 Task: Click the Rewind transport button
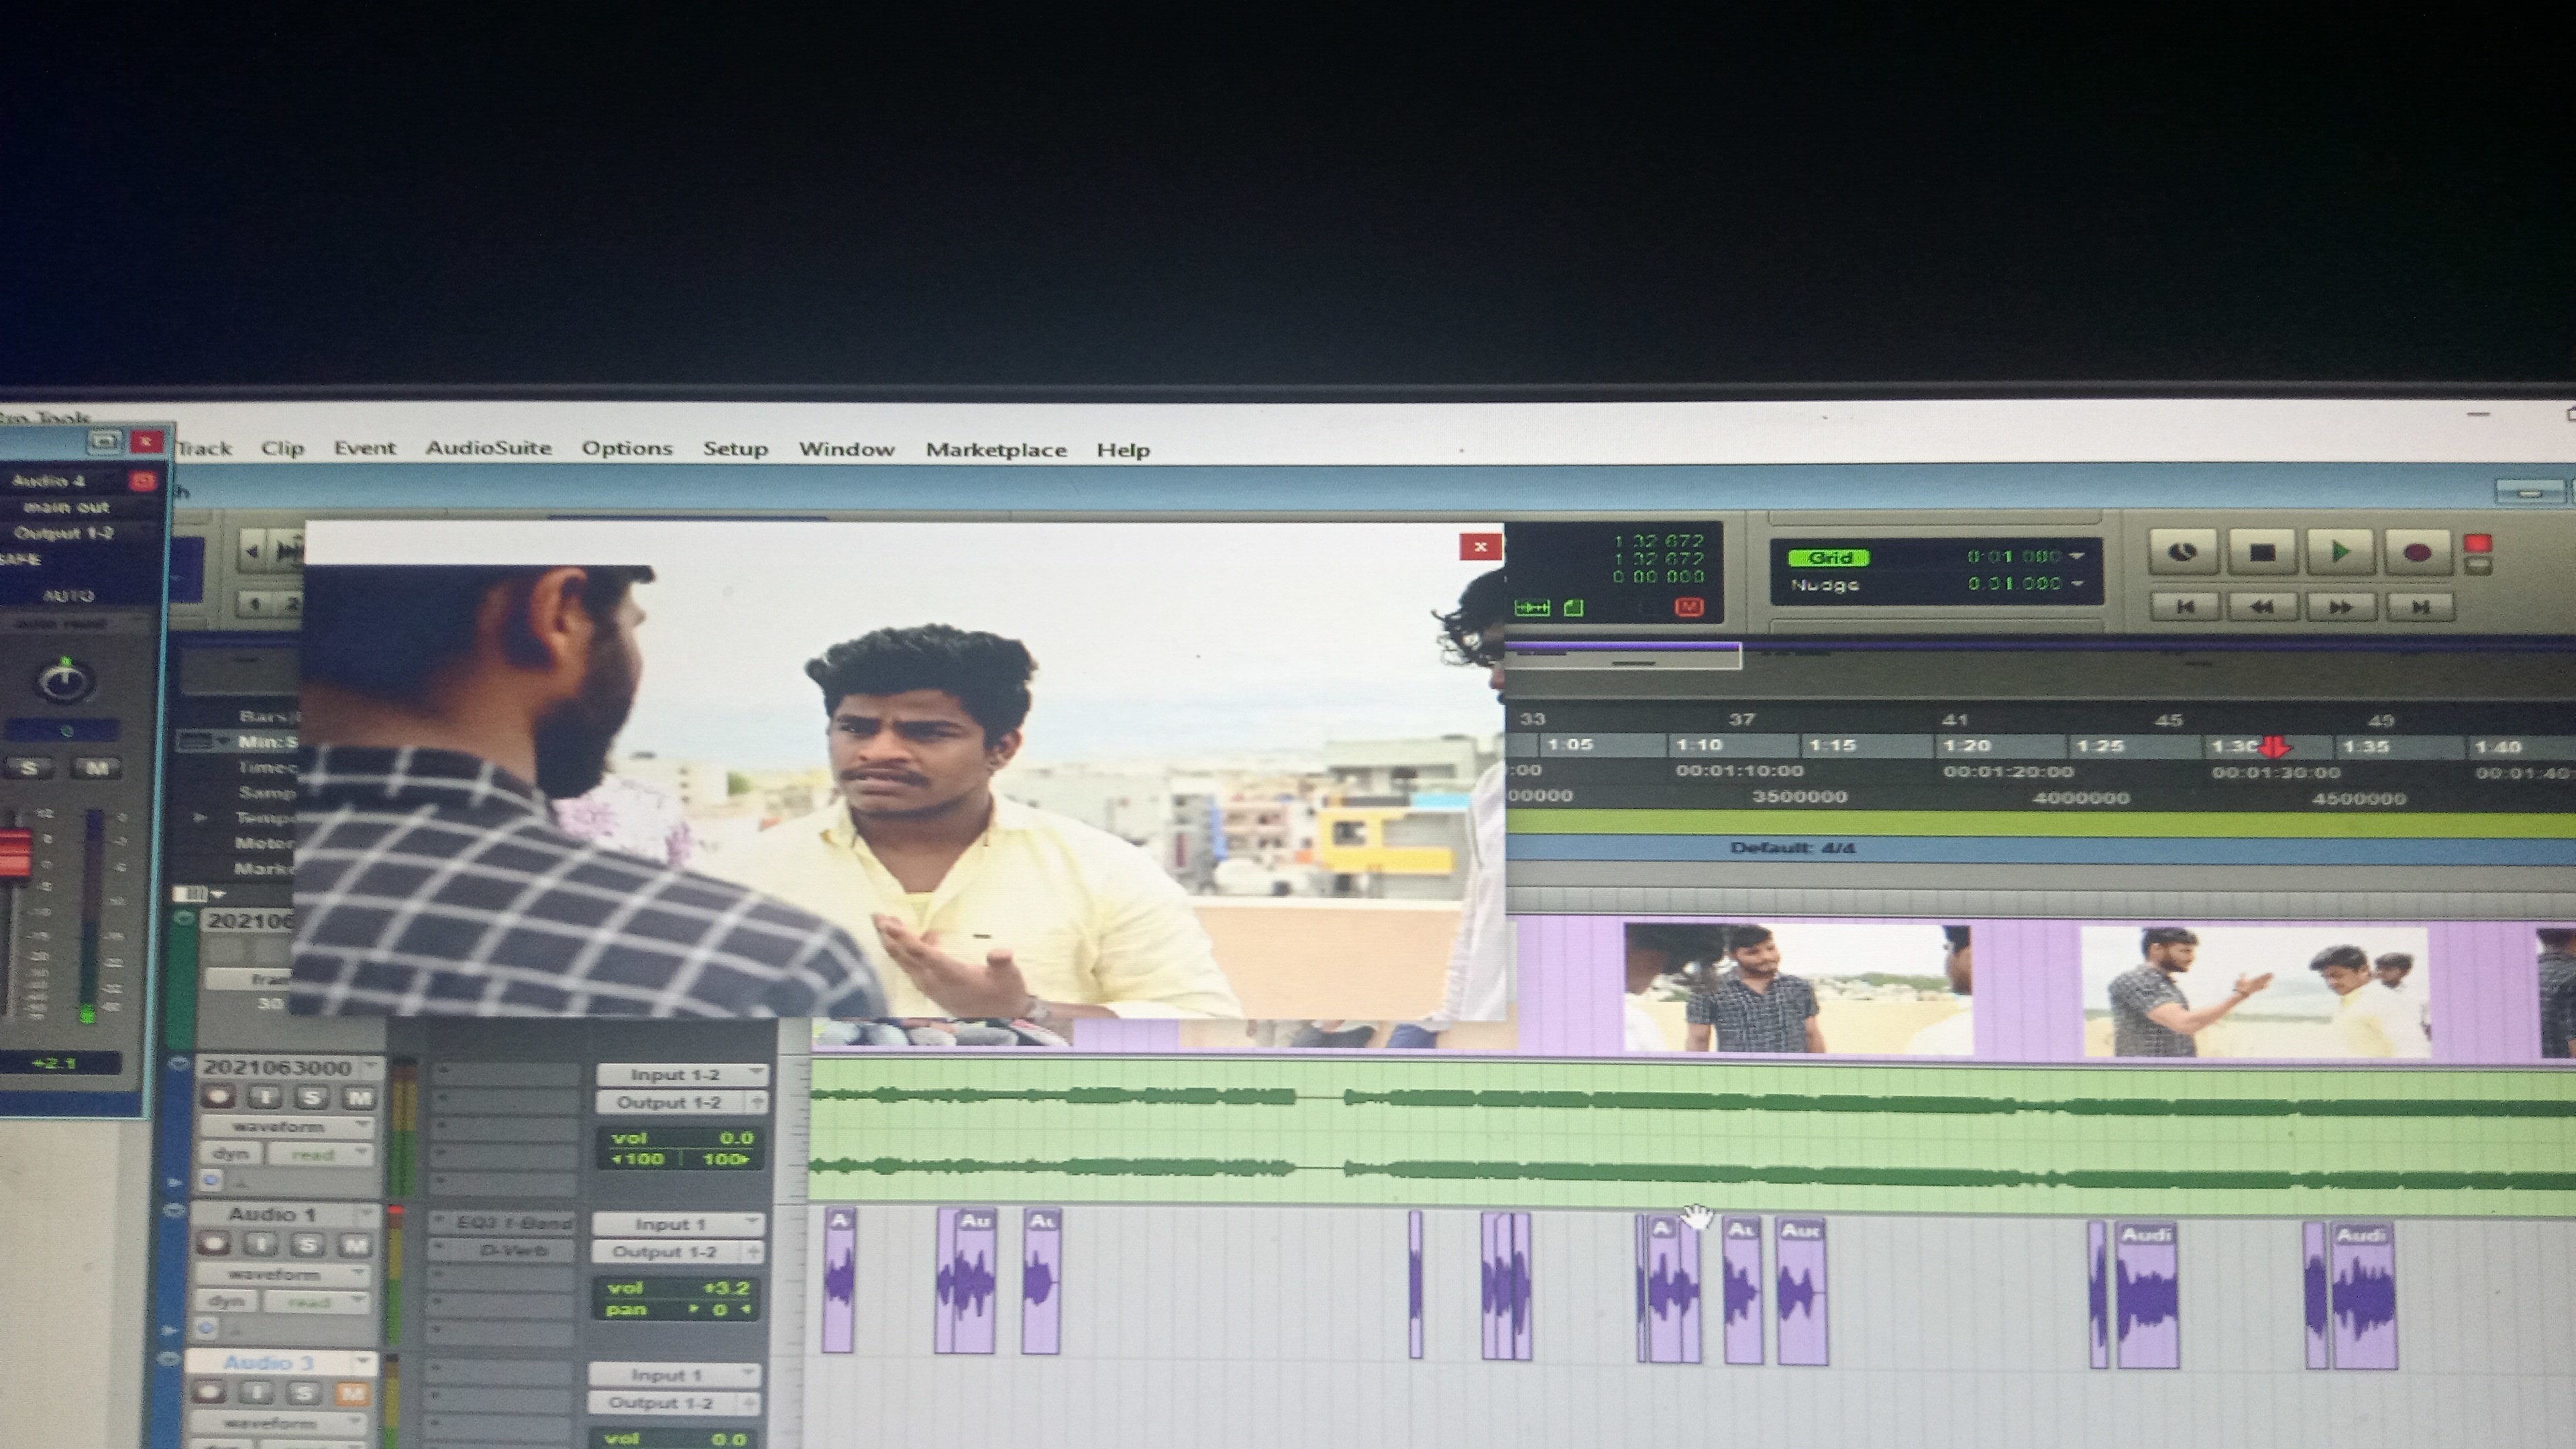pos(2261,606)
